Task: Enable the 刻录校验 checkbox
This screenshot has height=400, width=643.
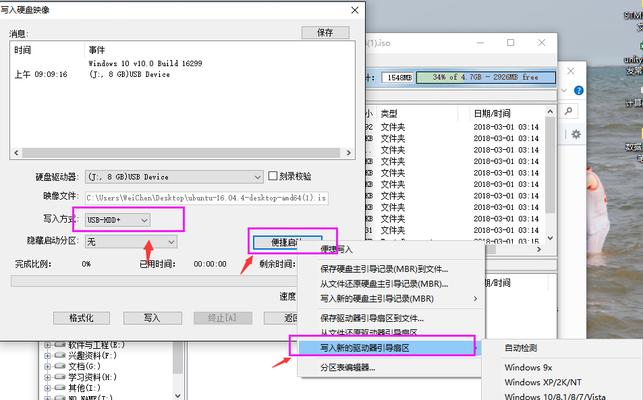Action: (273, 176)
